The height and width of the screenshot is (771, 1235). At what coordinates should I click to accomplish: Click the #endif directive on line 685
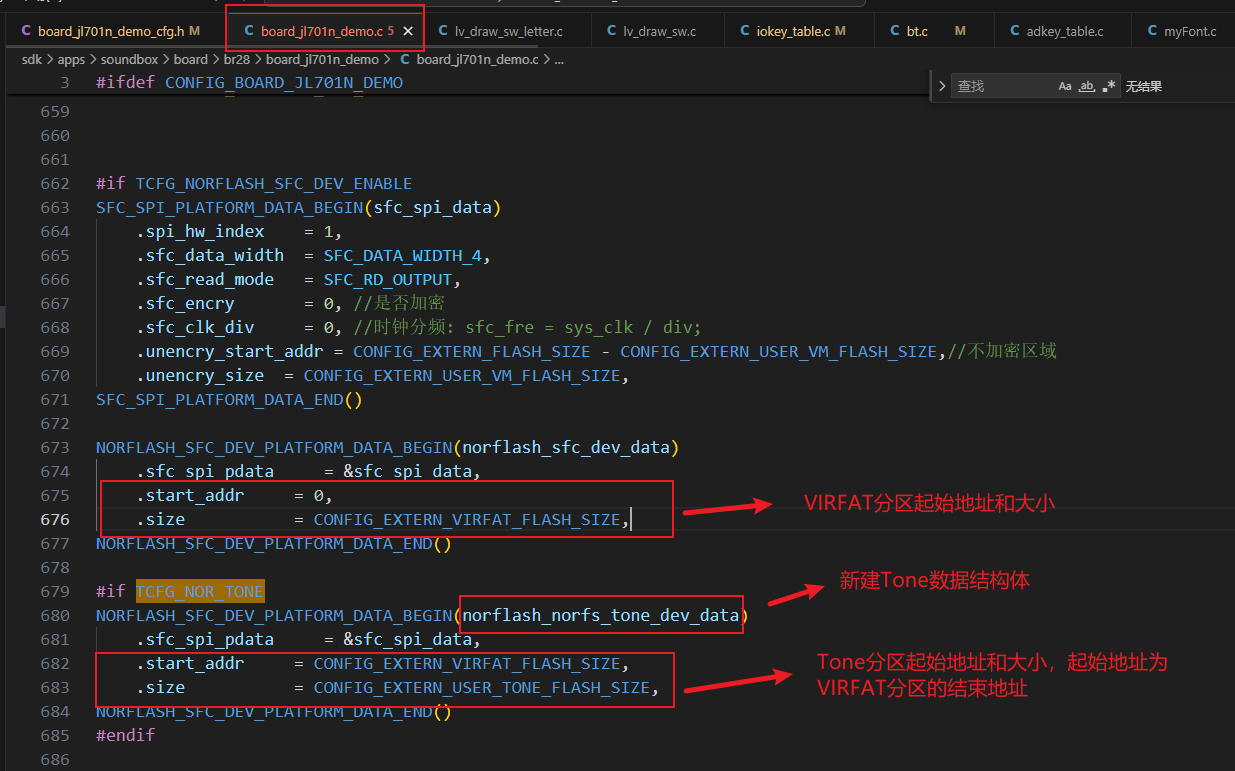(126, 736)
